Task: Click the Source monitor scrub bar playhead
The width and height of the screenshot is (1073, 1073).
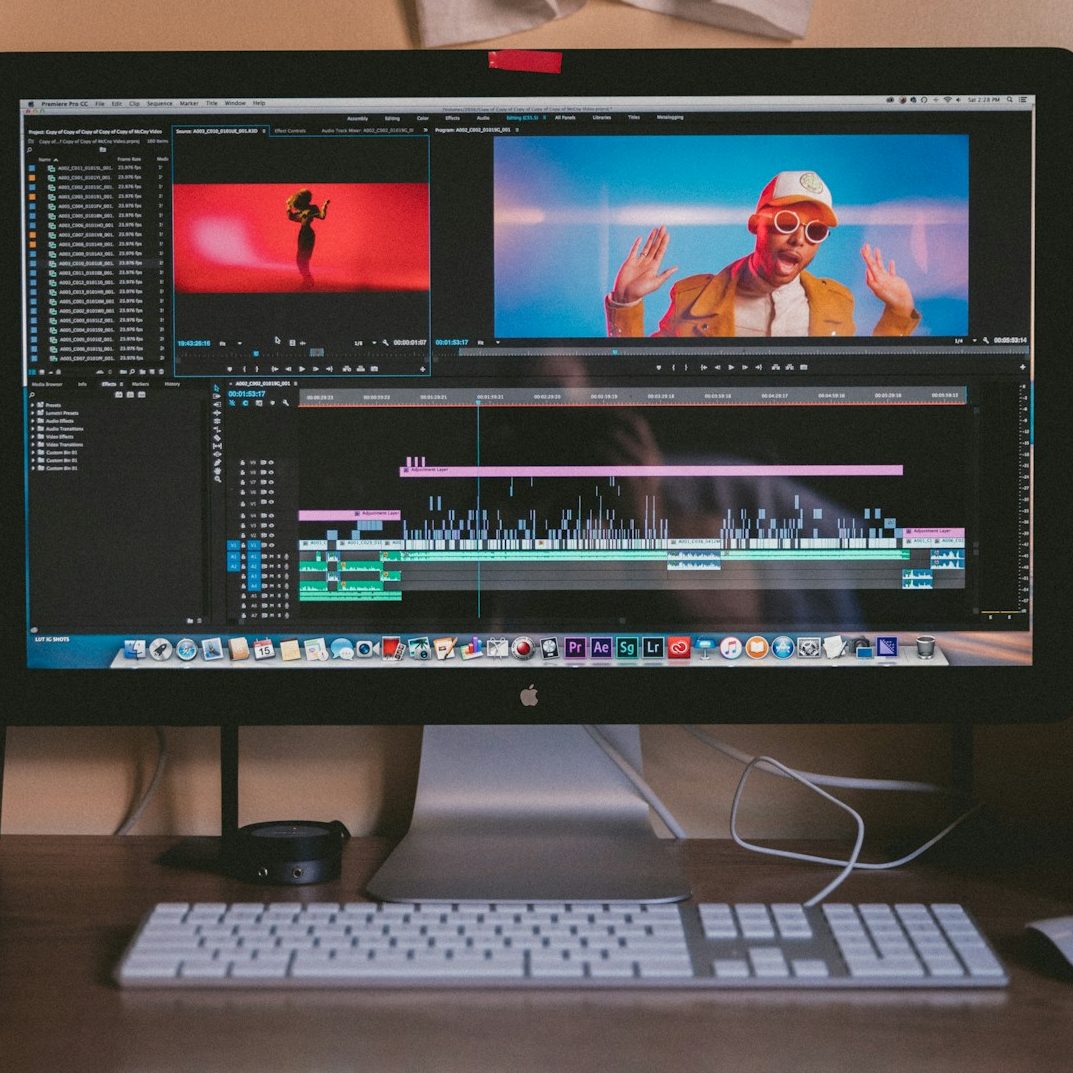Action: 255,353
